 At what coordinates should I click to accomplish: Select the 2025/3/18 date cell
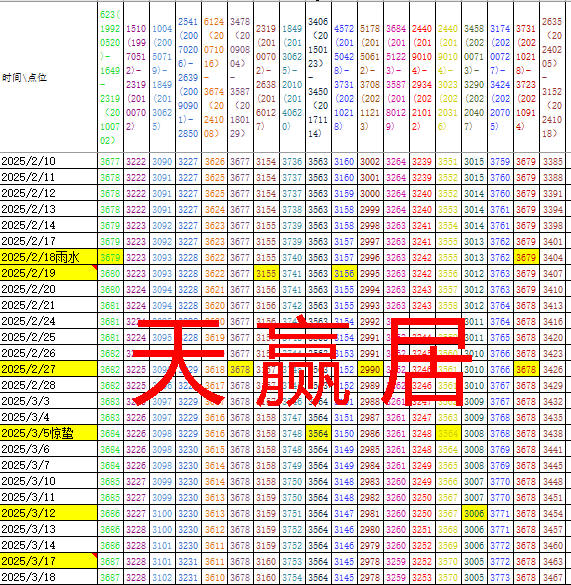(x=49, y=577)
